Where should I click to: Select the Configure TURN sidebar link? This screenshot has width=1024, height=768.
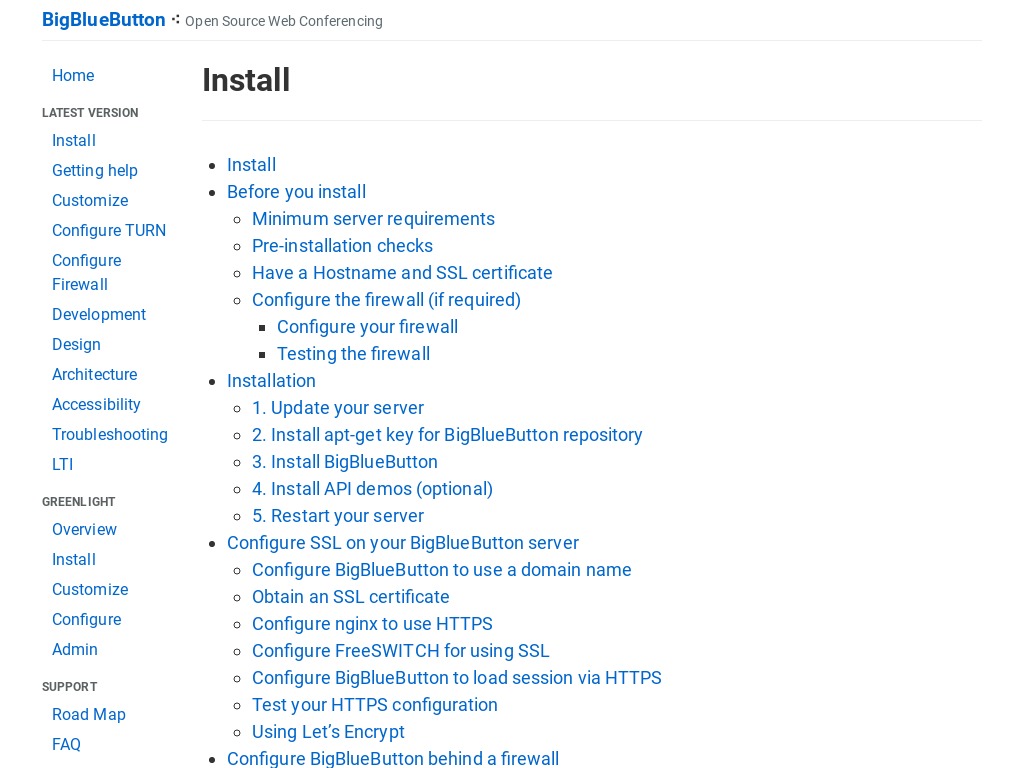(x=109, y=231)
